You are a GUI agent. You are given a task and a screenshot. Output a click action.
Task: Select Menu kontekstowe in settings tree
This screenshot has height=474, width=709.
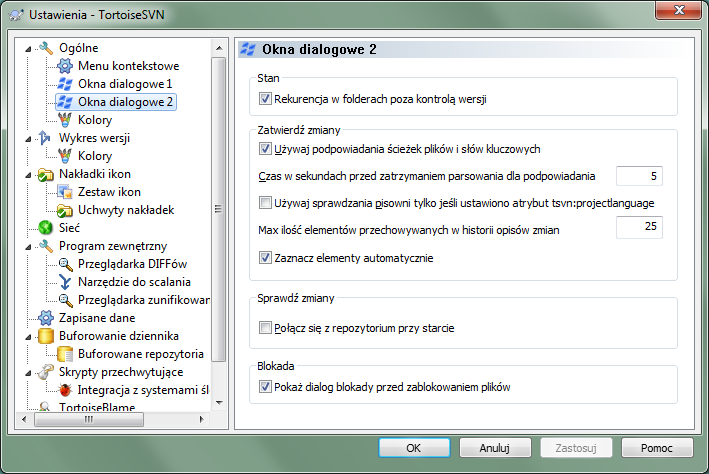(x=128, y=66)
